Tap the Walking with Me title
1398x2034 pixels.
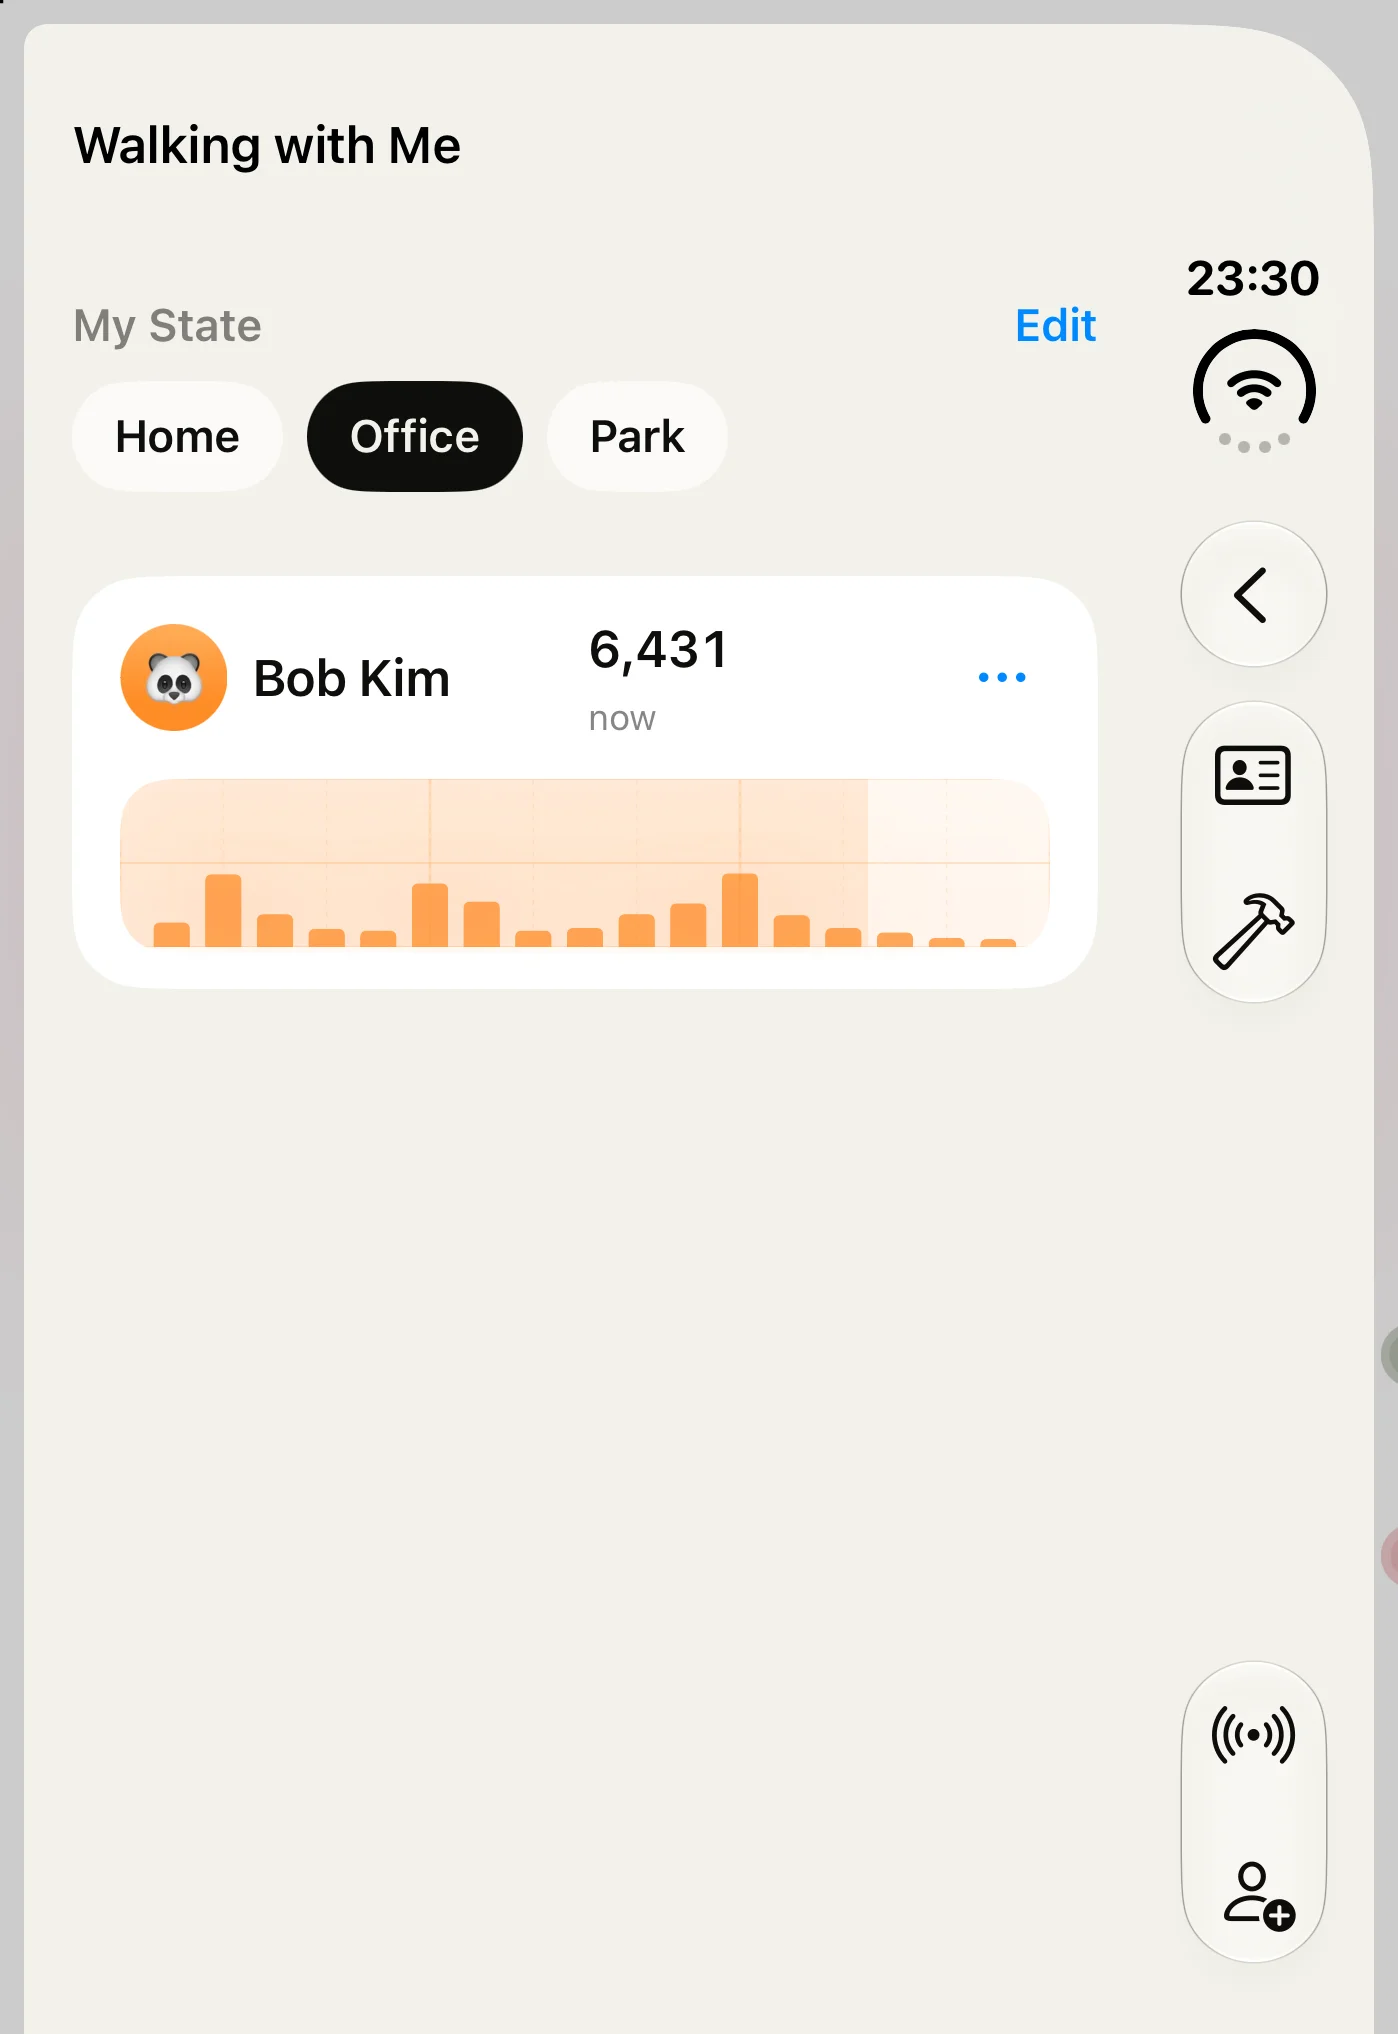(267, 146)
